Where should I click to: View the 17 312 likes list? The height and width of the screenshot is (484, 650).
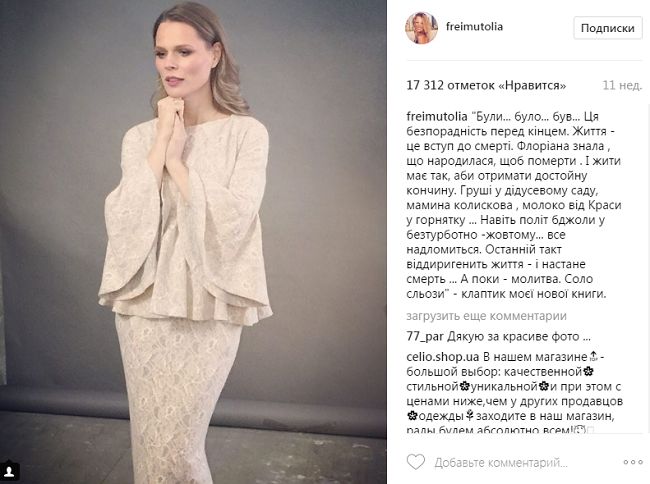(486, 85)
